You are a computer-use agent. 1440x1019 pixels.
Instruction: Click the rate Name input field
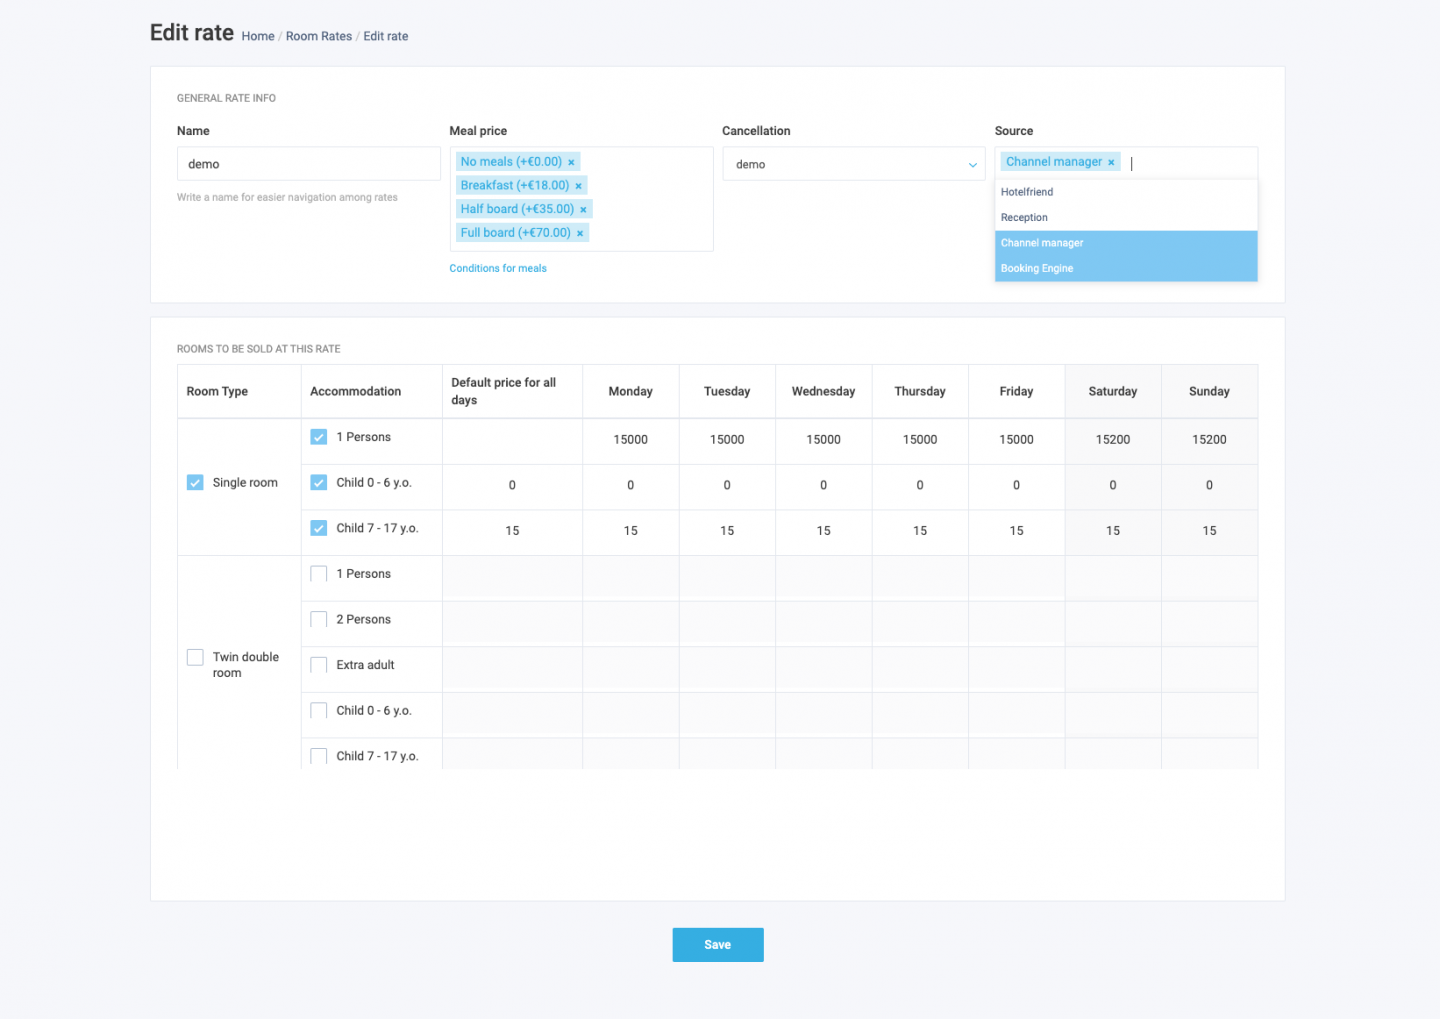[309, 164]
